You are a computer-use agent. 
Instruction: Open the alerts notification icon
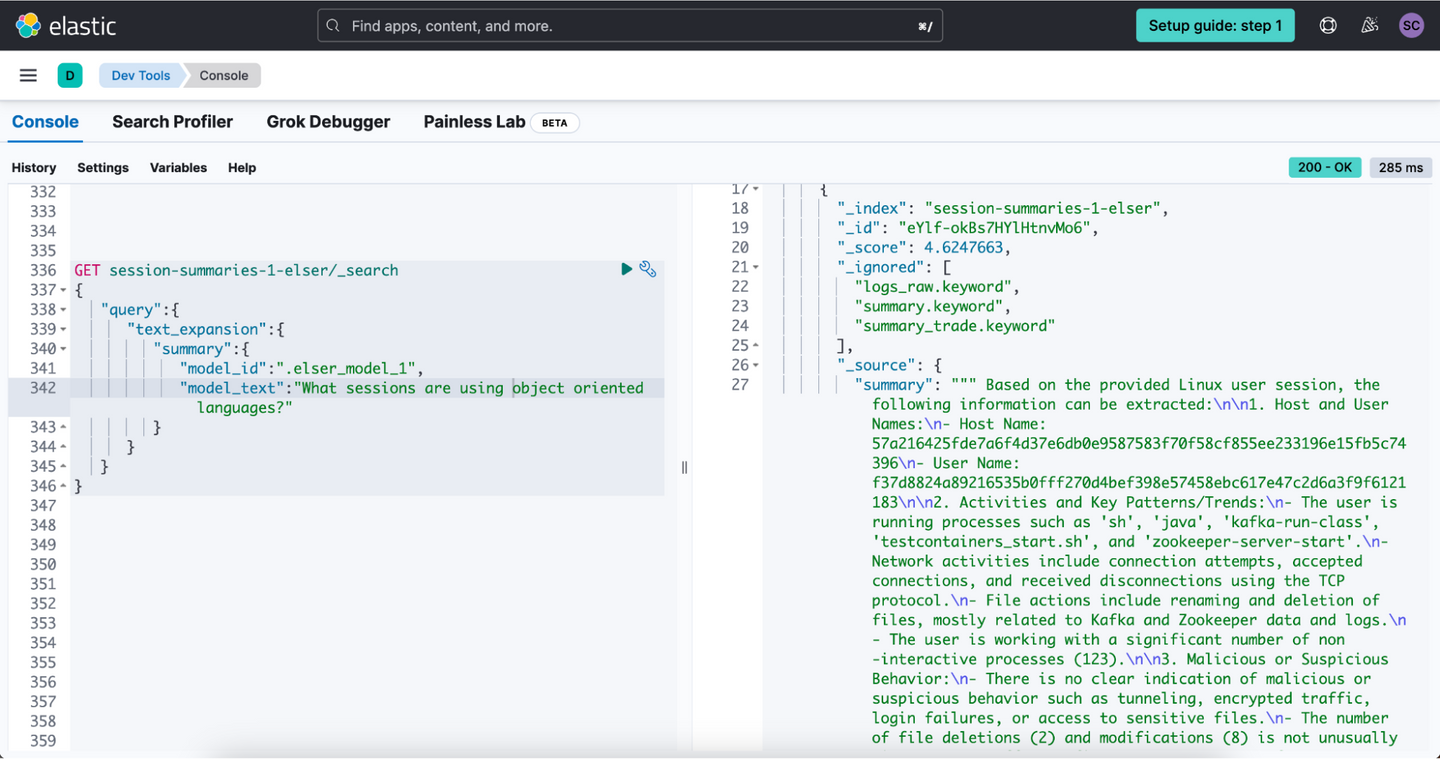point(1369,25)
